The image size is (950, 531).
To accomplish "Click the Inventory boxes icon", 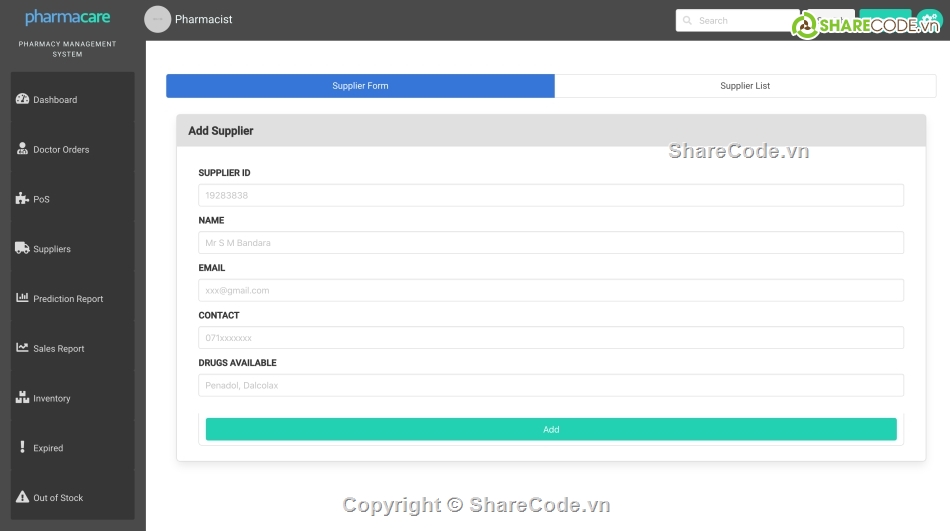I will (x=22, y=398).
